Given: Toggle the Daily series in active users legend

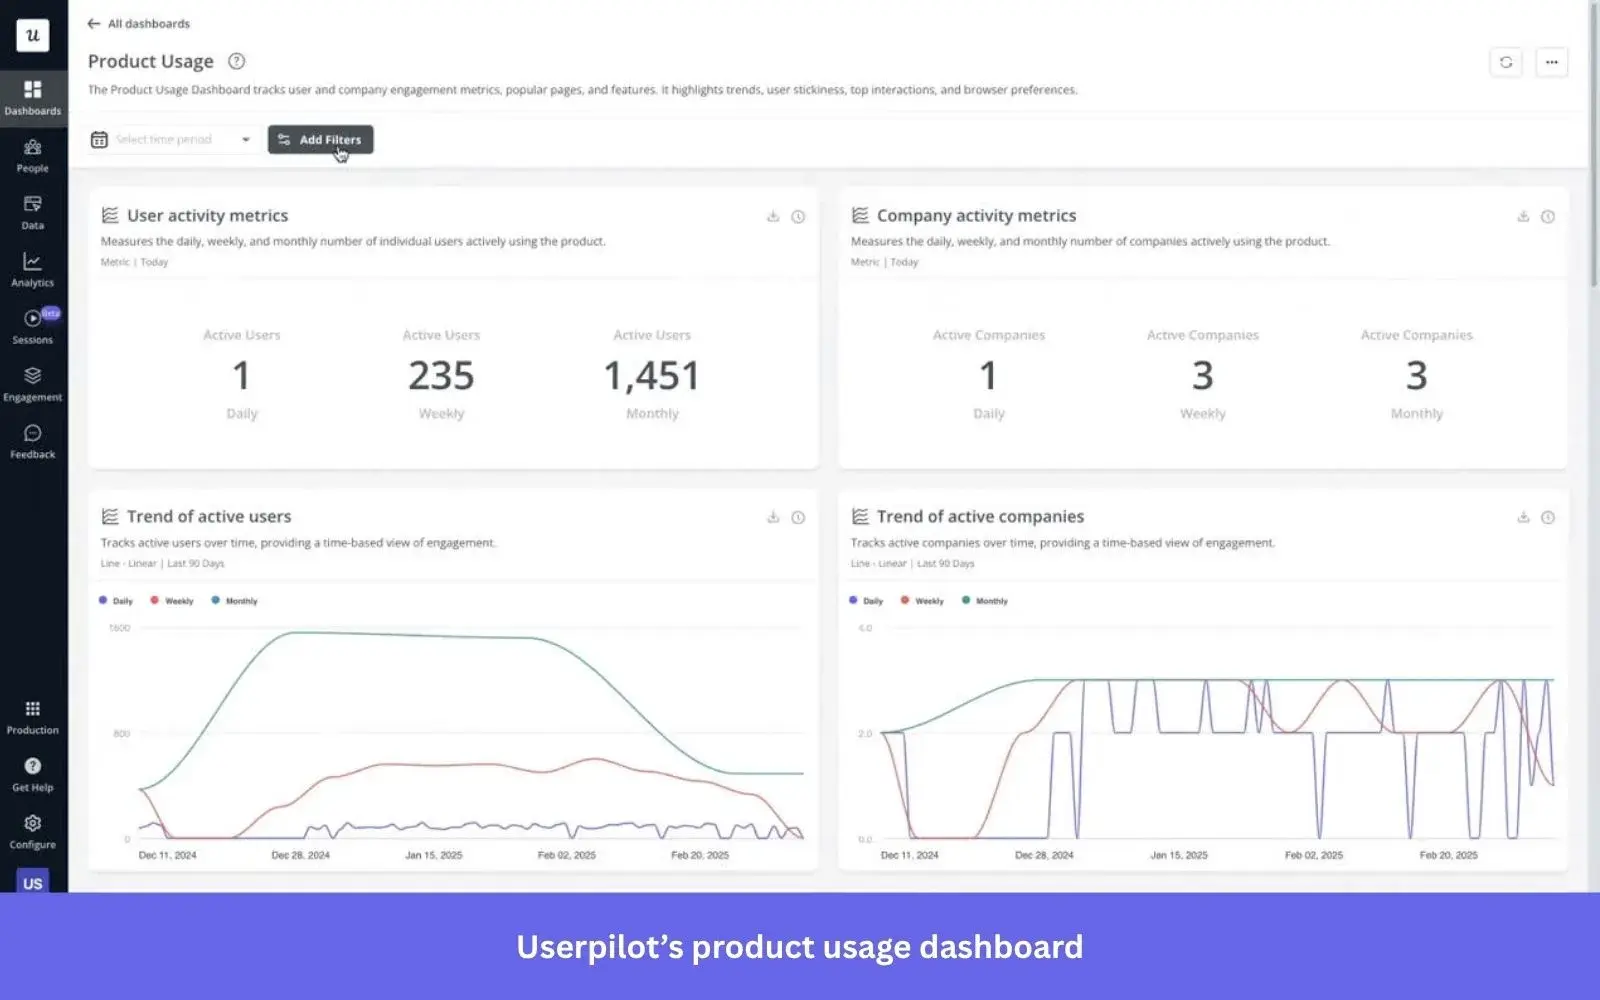Looking at the screenshot, I should pyautogui.click(x=115, y=600).
